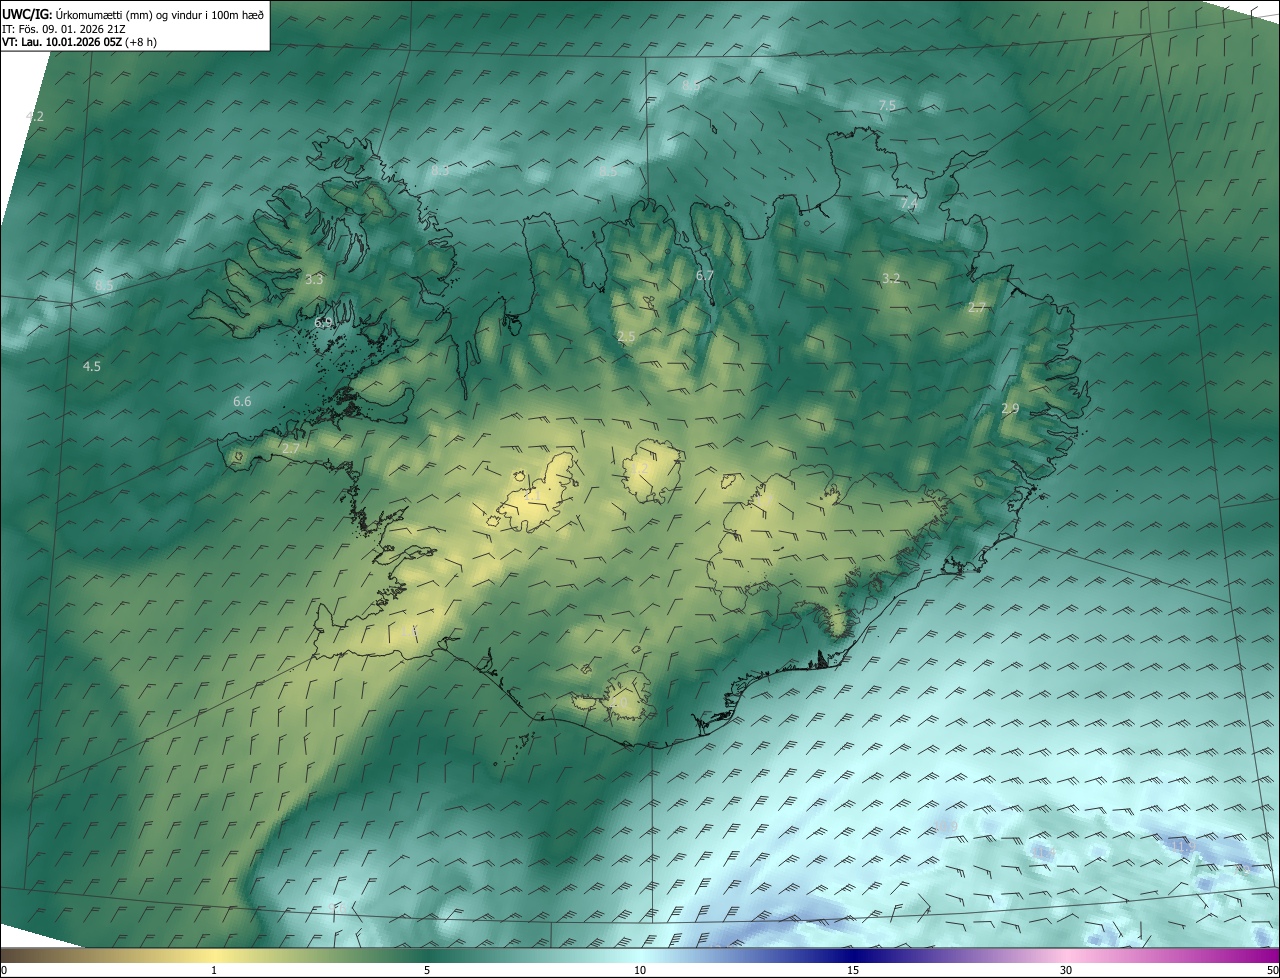
Task: Click the 4.2 value label
Action: pyautogui.click(x=35, y=117)
